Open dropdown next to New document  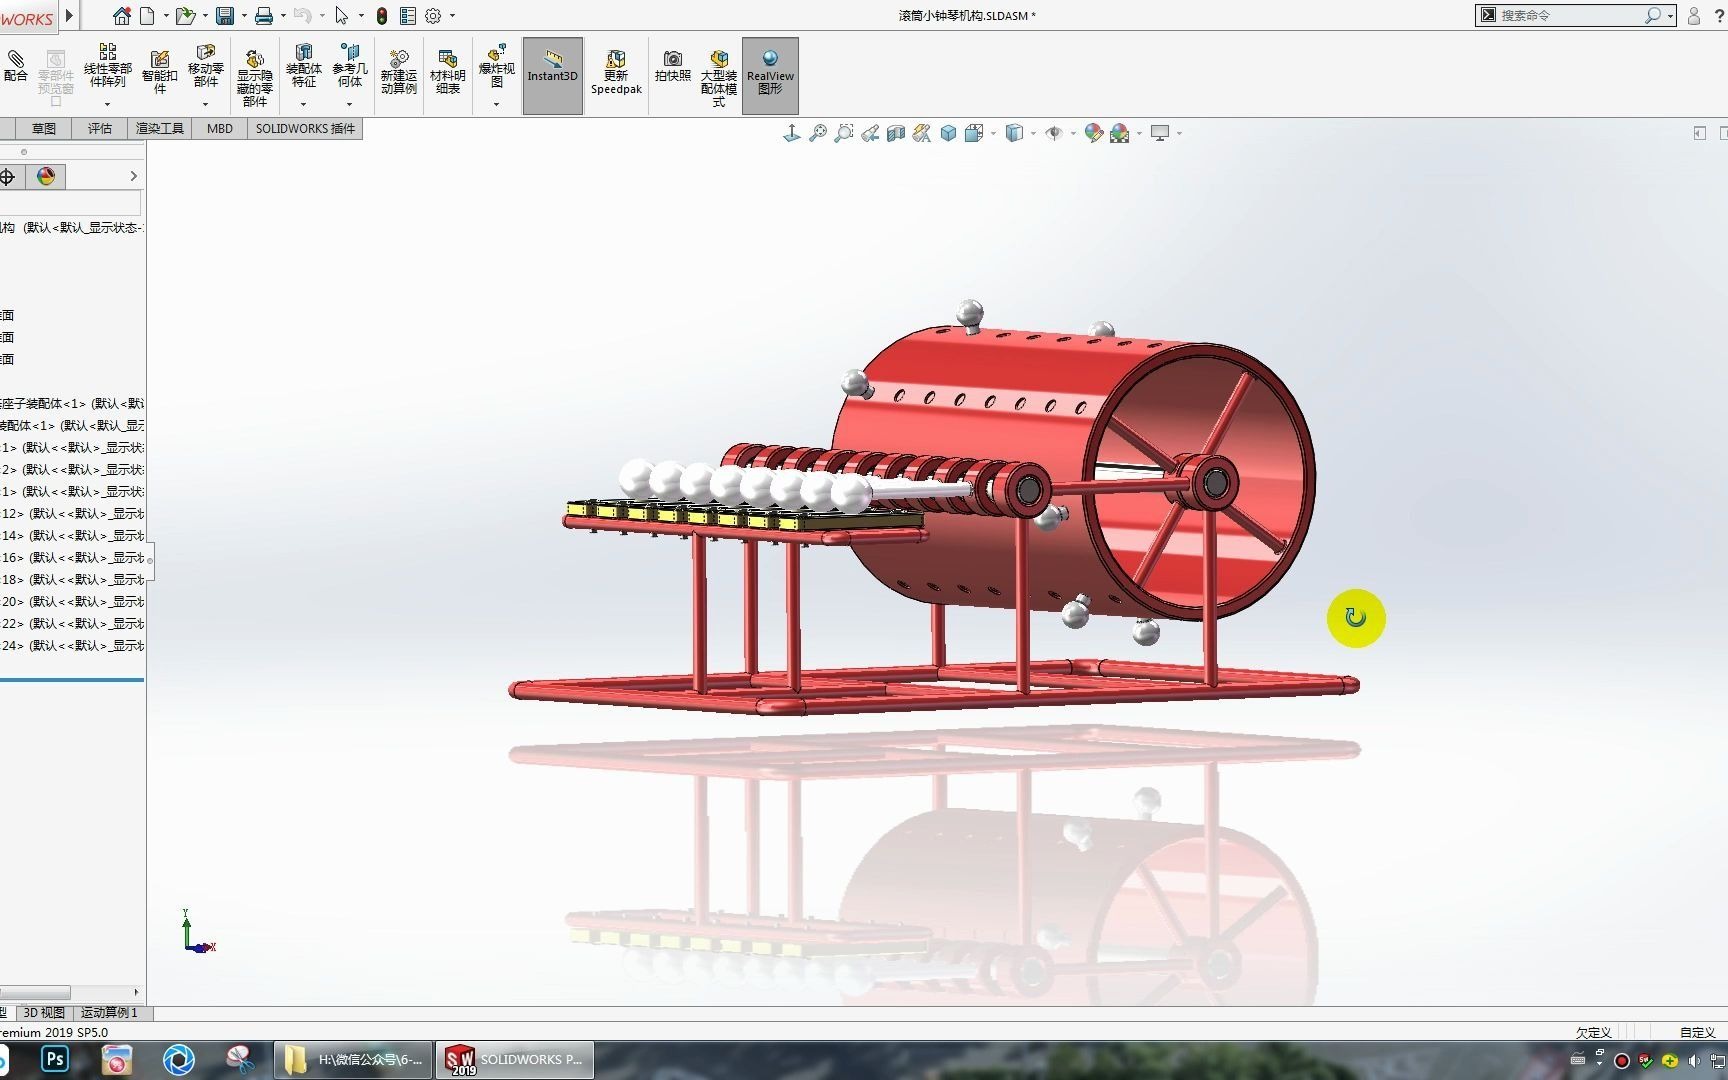tap(166, 16)
